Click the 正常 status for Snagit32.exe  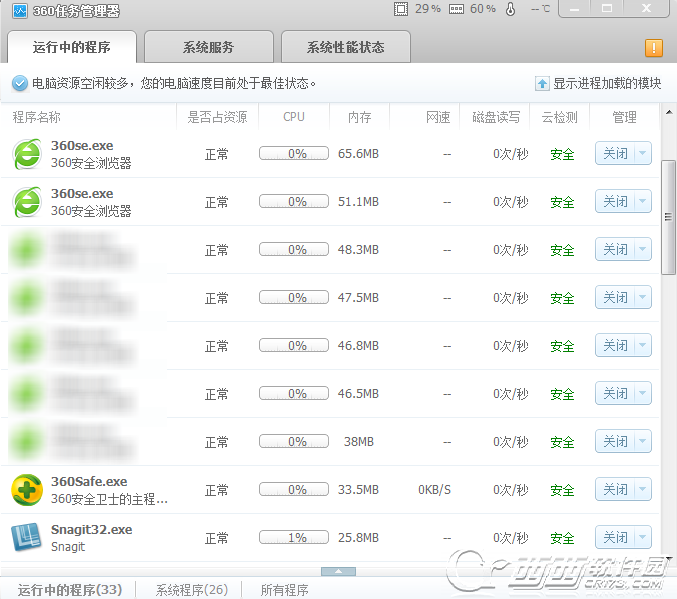point(216,538)
